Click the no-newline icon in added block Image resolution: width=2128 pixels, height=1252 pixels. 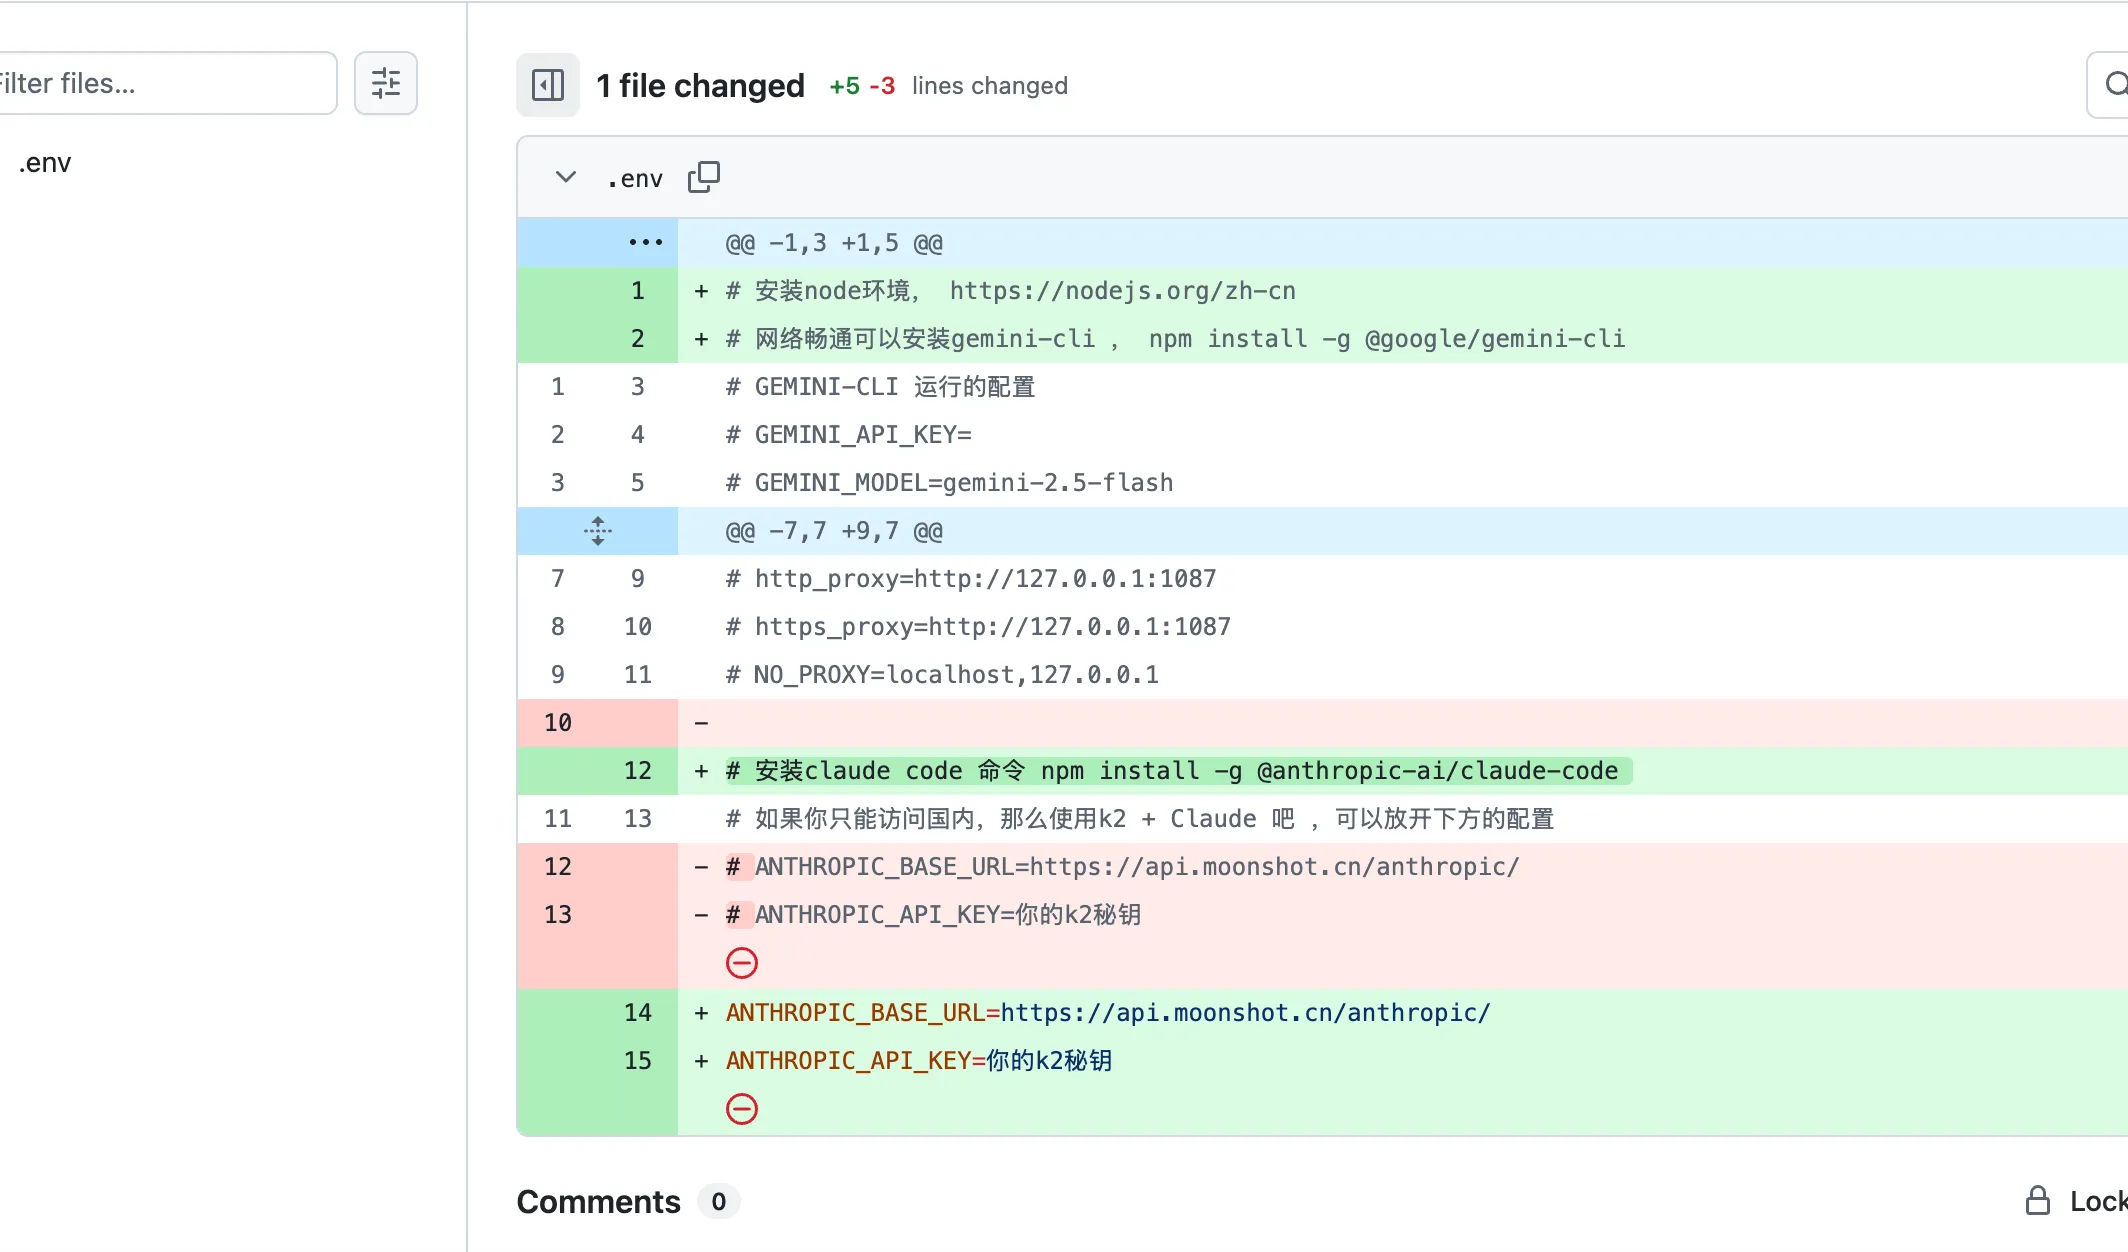coord(742,1108)
